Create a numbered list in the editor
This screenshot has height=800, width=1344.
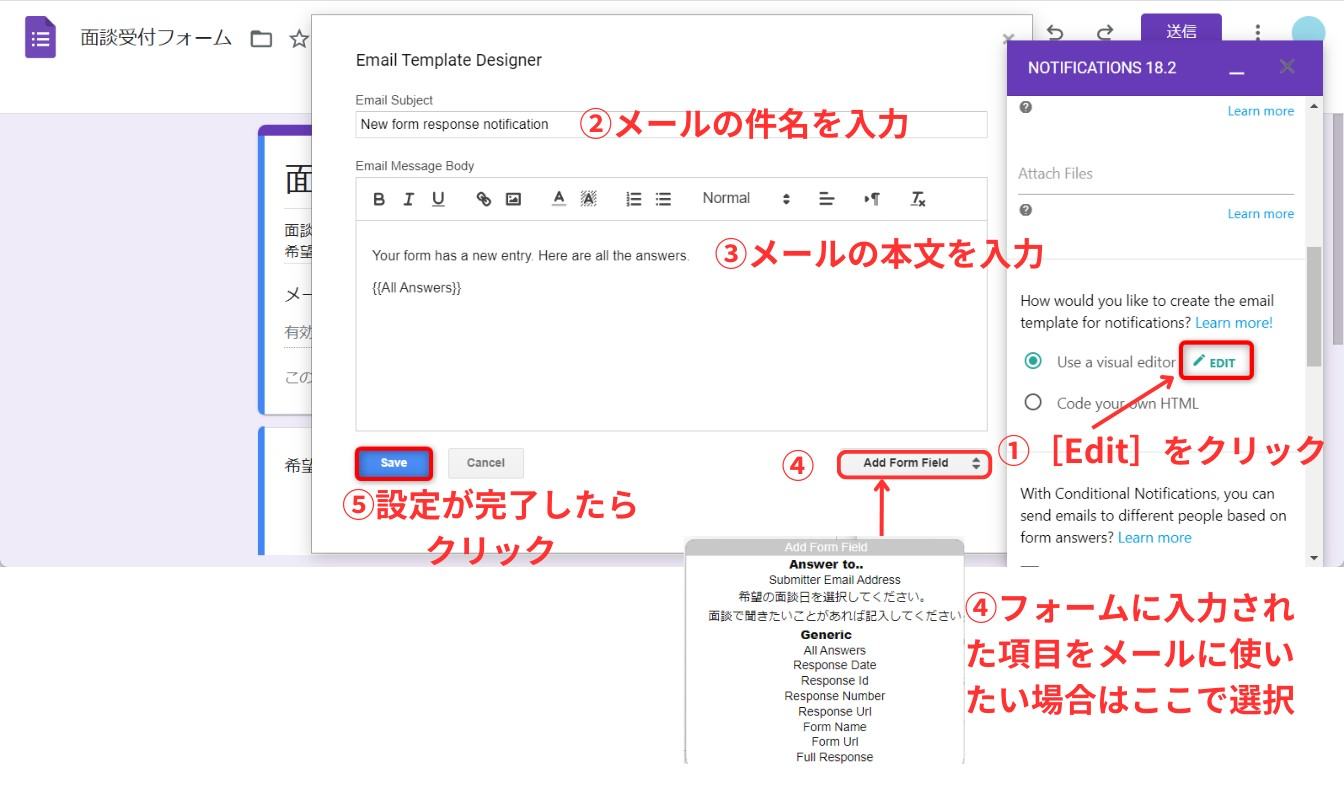[633, 199]
